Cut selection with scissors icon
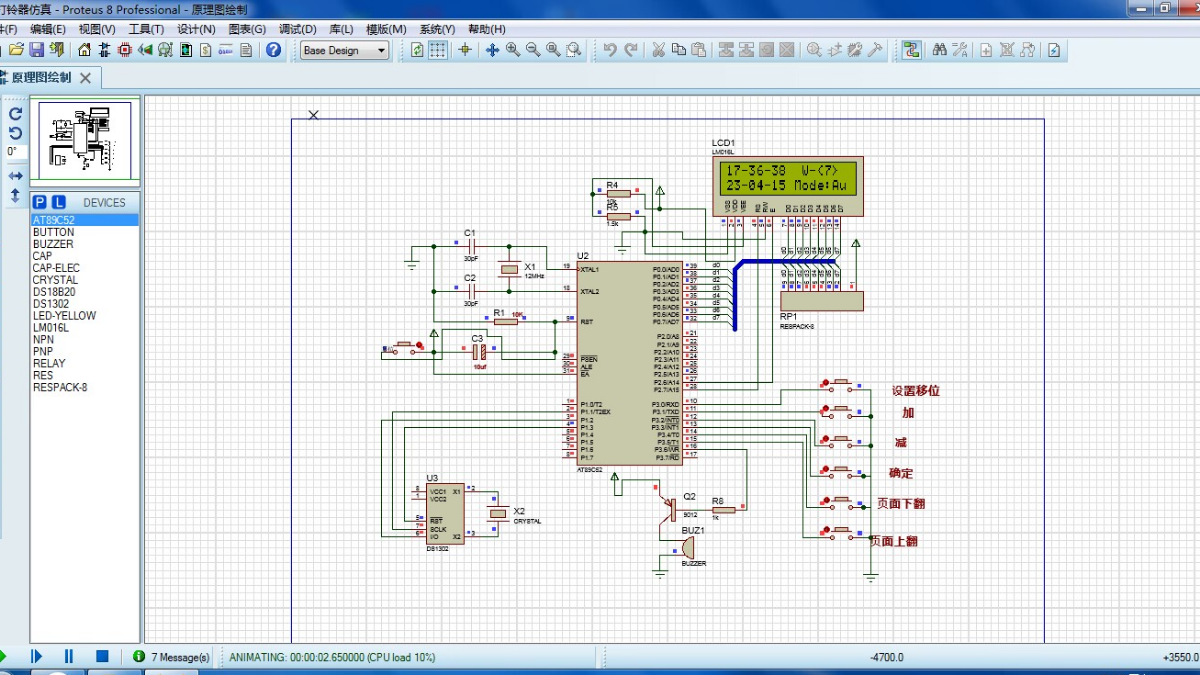Image resolution: width=1200 pixels, height=675 pixels. pyautogui.click(x=658, y=50)
